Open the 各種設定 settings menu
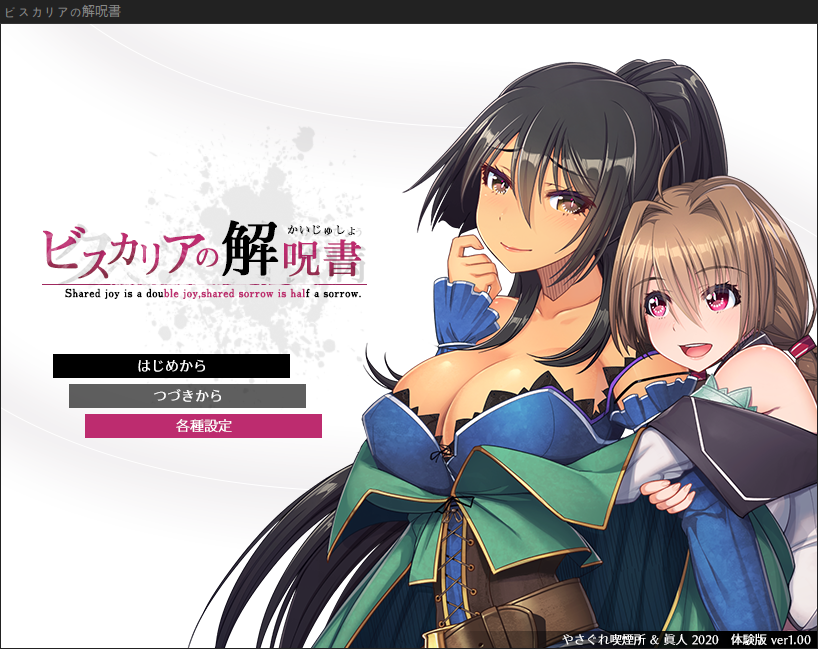The width and height of the screenshot is (818, 649). click(203, 426)
